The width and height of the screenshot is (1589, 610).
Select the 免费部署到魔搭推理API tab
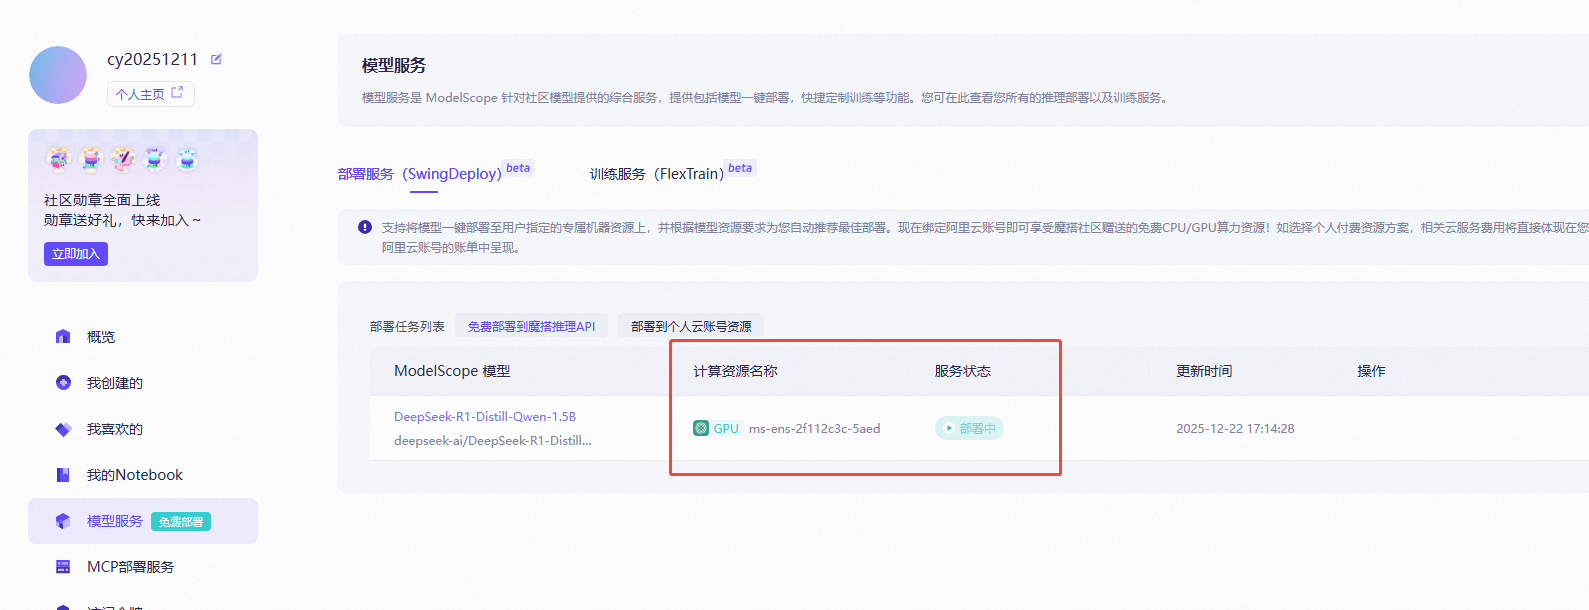[531, 326]
